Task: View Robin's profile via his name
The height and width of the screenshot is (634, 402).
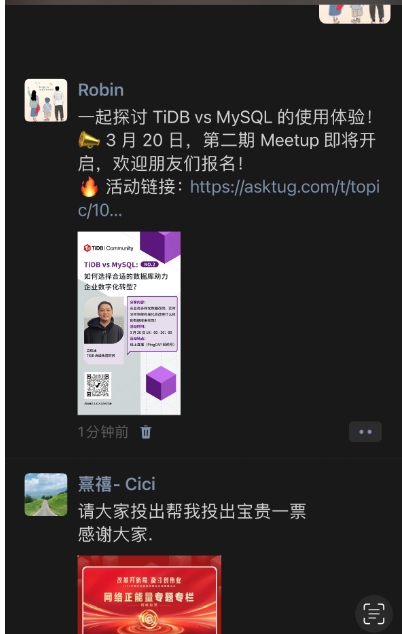Action: pyautogui.click(x=101, y=90)
